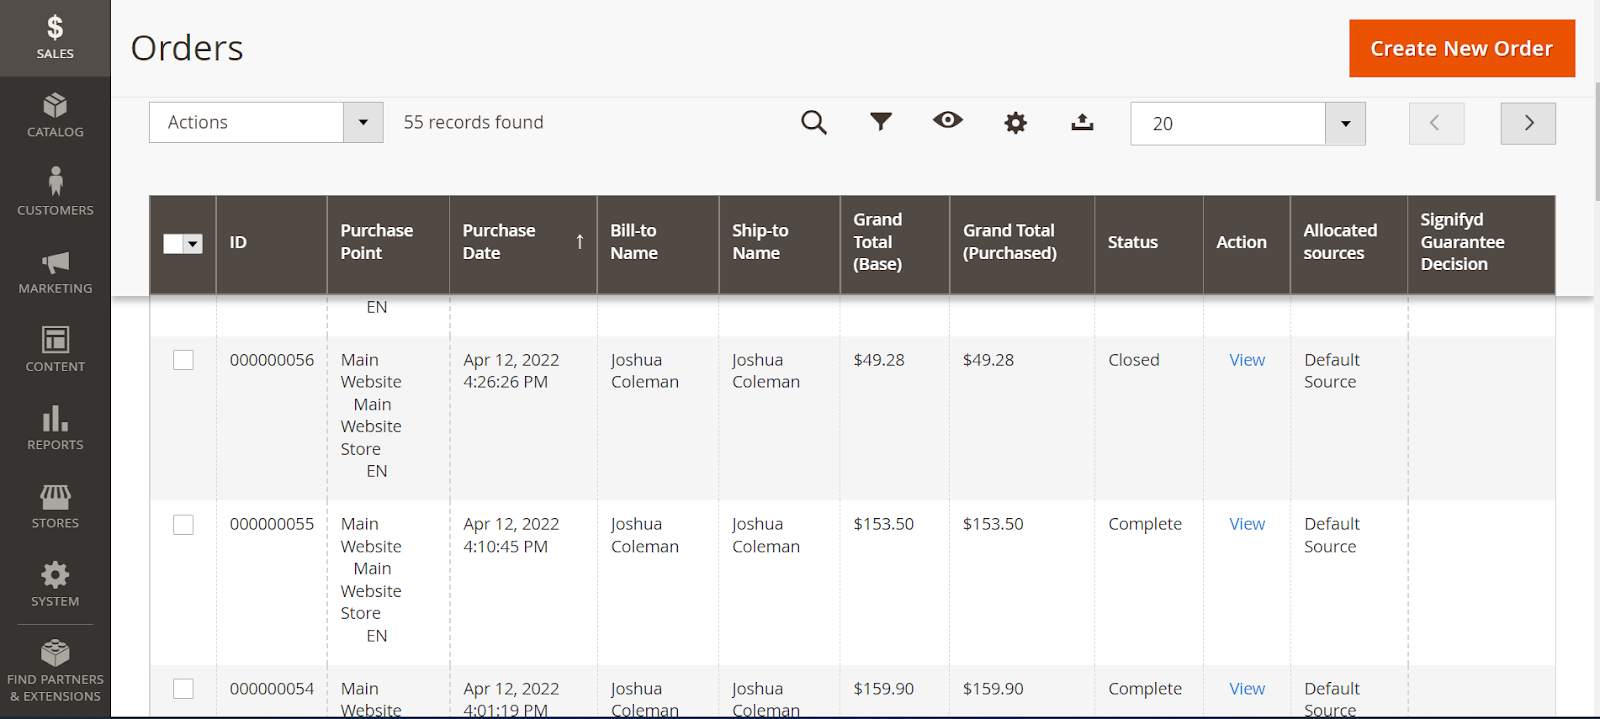Sort by Purchase Point column header

click(x=388, y=243)
